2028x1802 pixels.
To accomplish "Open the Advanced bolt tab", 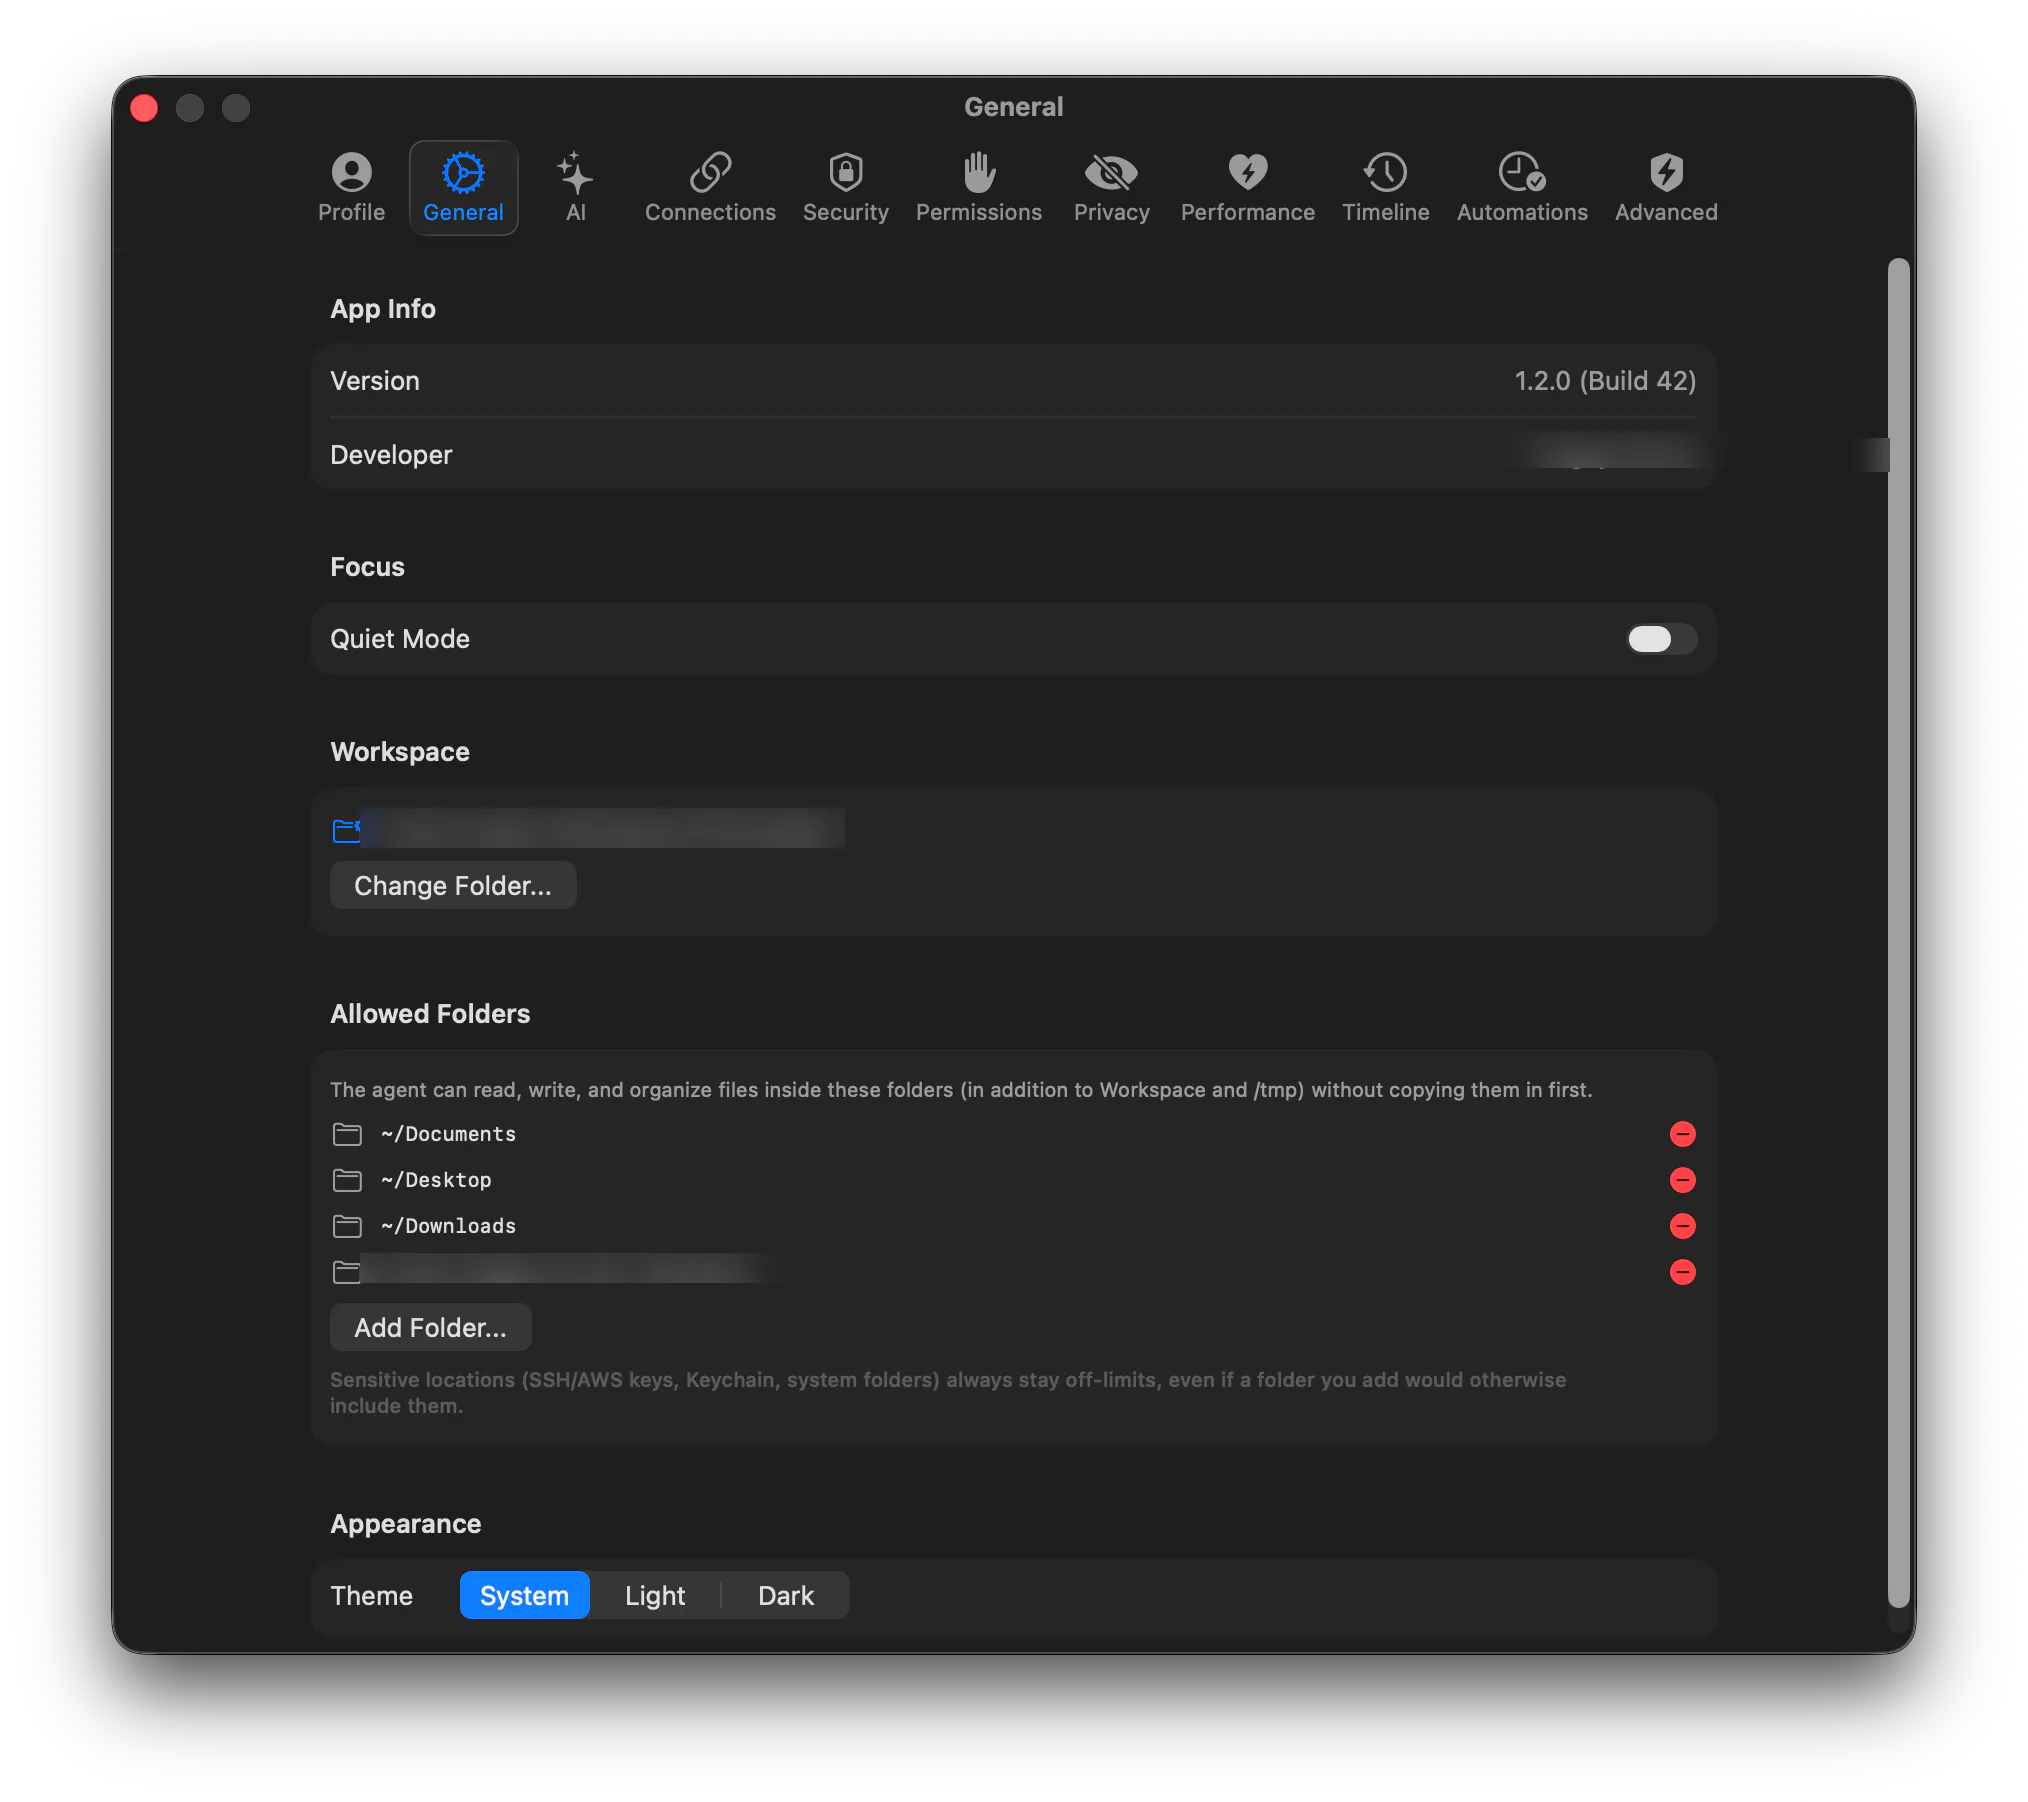I will click(1665, 188).
